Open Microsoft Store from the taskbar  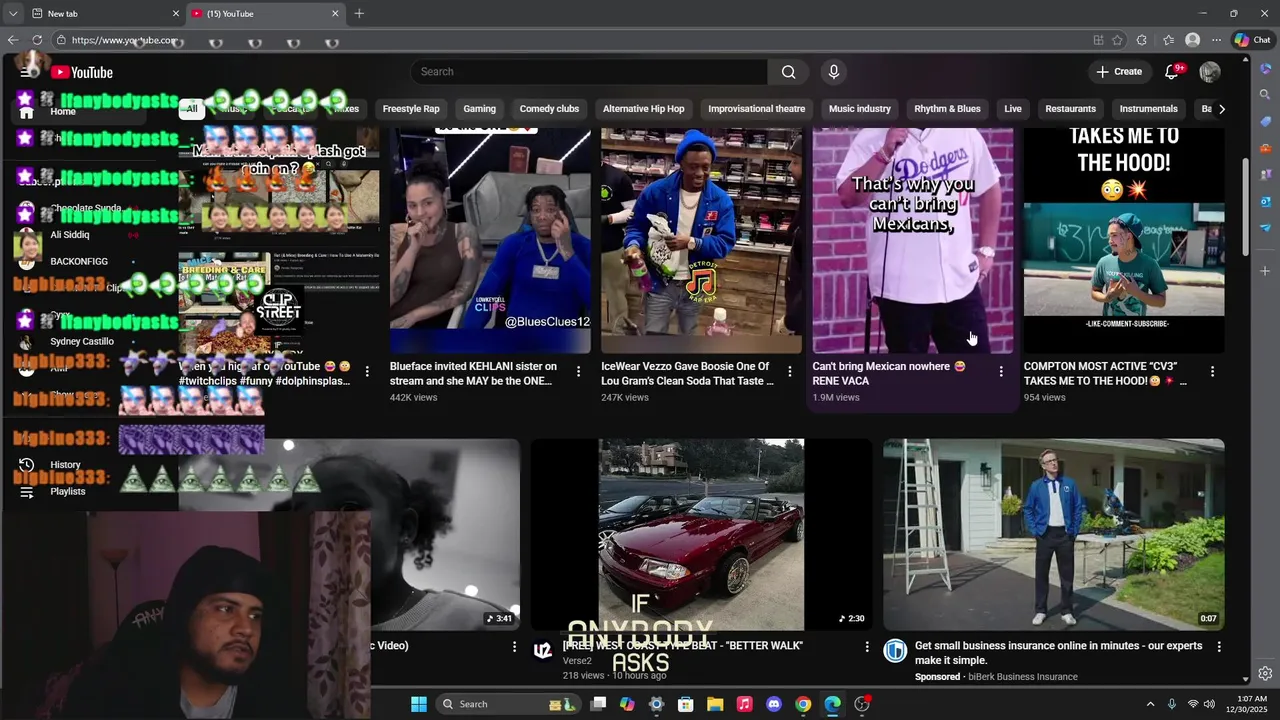(x=686, y=704)
